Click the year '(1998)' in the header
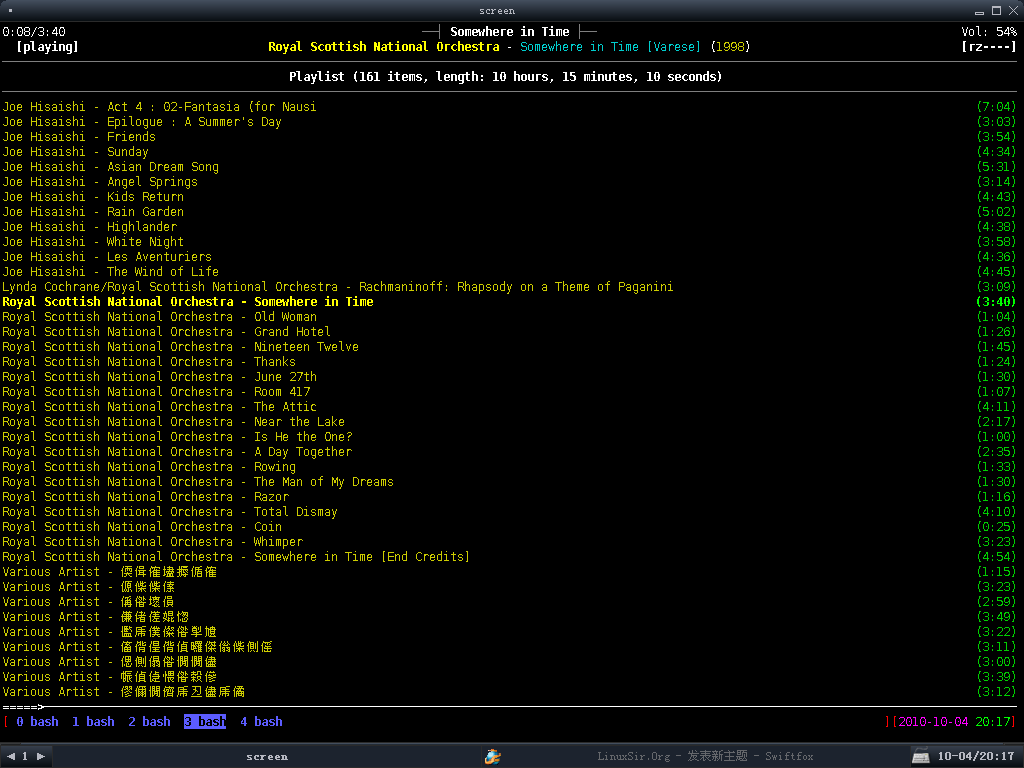 [x=730, y=46]
